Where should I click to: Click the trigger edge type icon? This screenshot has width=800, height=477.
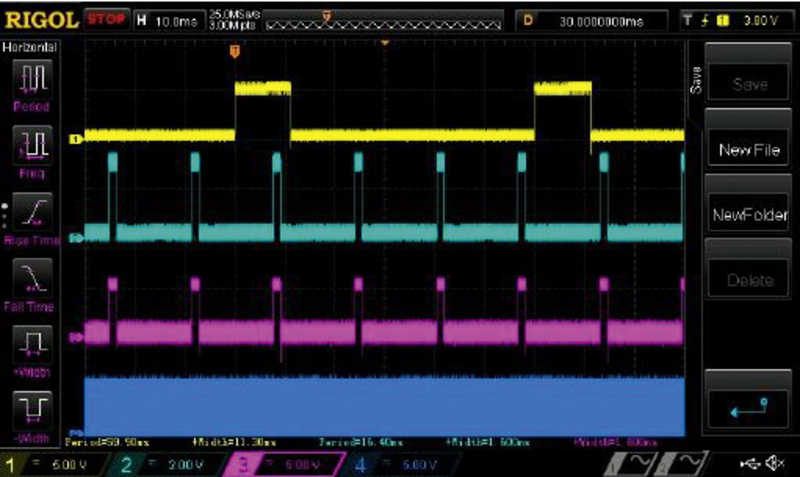point(705,20)
